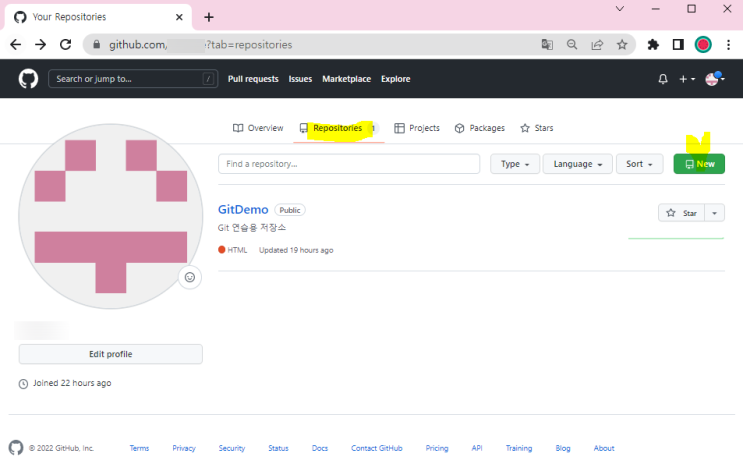Click the browser back arrow
743x464 pixels.
coord(16,45)
